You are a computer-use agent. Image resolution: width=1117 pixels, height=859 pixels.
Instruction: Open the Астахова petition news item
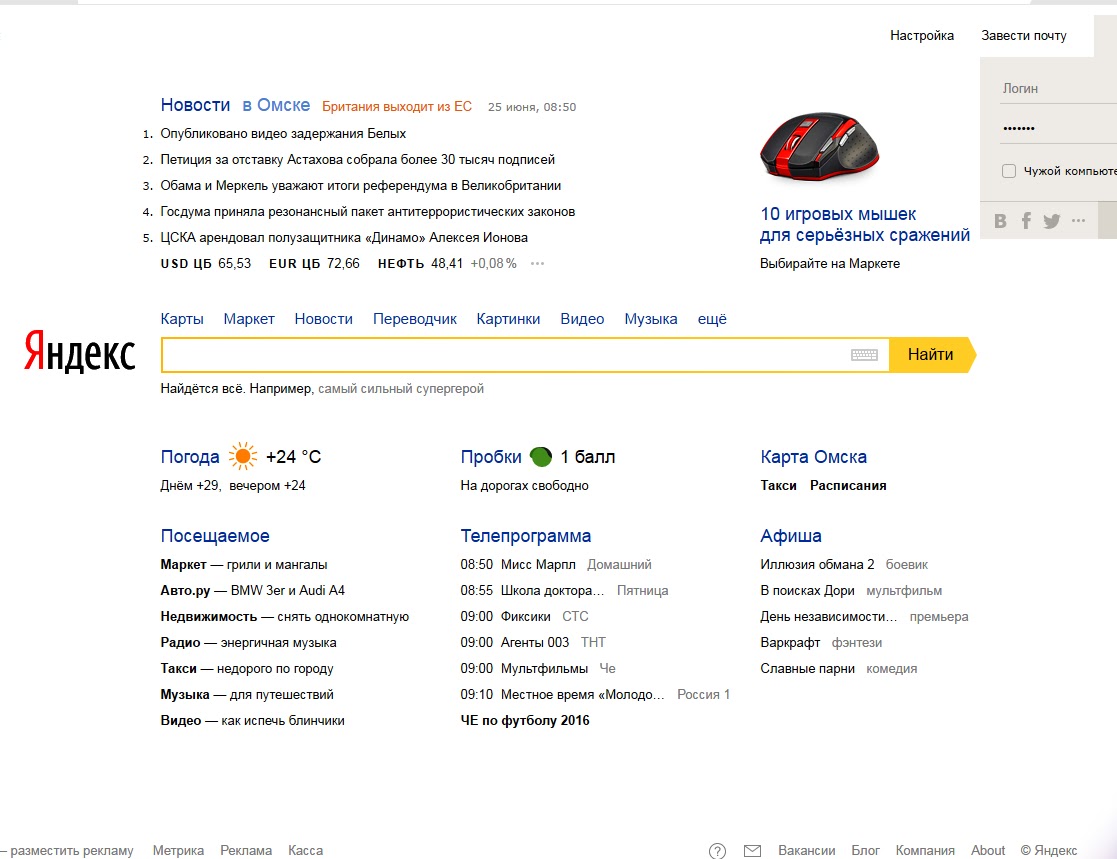(x=358, y=160)
